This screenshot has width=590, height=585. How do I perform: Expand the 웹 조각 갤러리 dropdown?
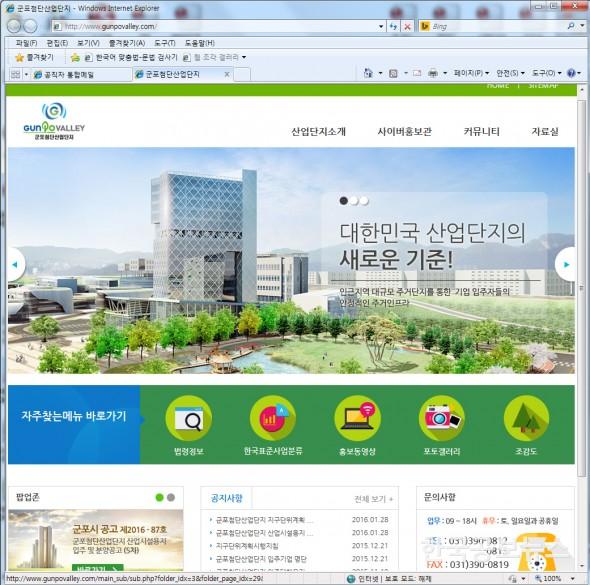click(244, 57)
